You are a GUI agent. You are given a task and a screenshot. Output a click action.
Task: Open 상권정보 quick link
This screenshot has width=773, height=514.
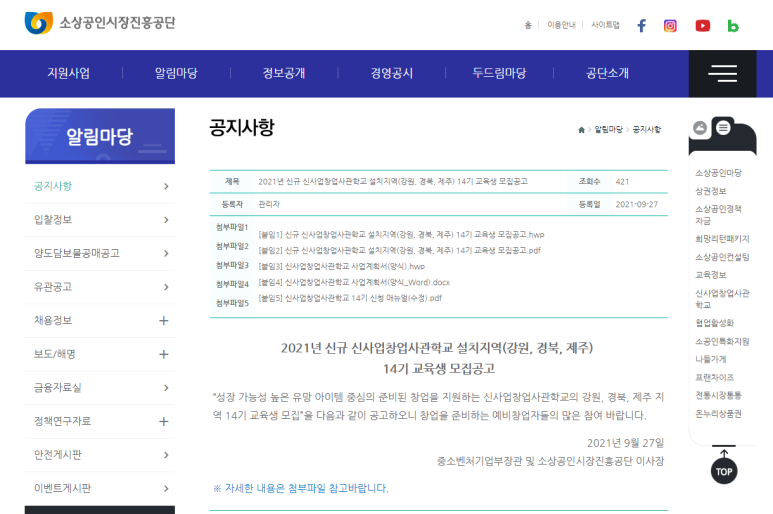click(x=710, y=191)
